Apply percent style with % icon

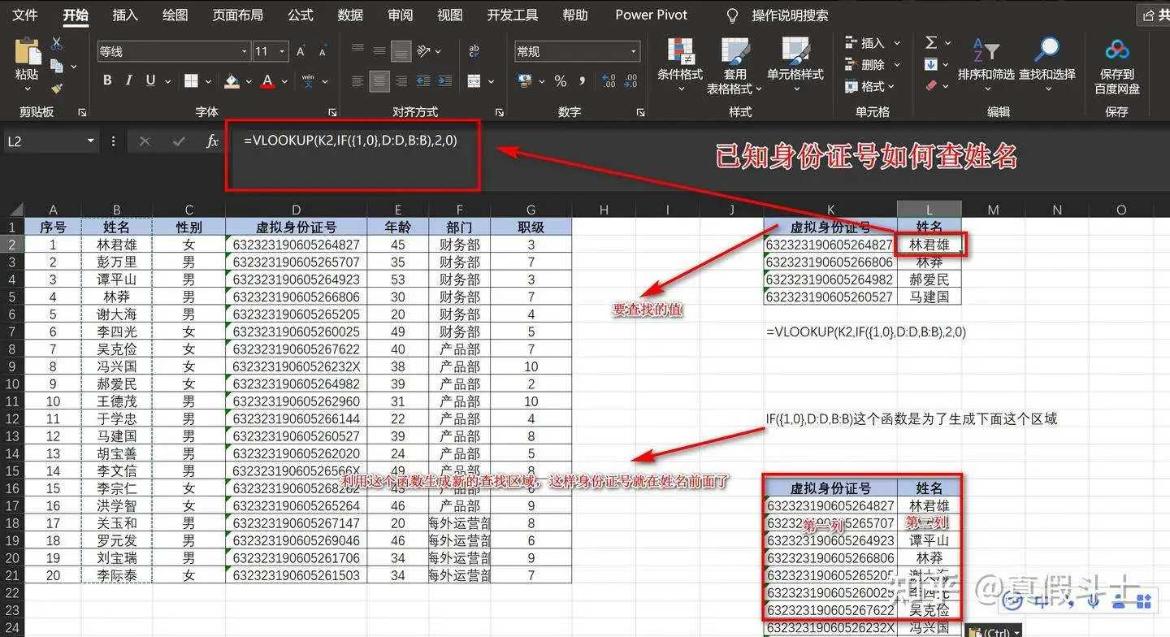point(560,81)
